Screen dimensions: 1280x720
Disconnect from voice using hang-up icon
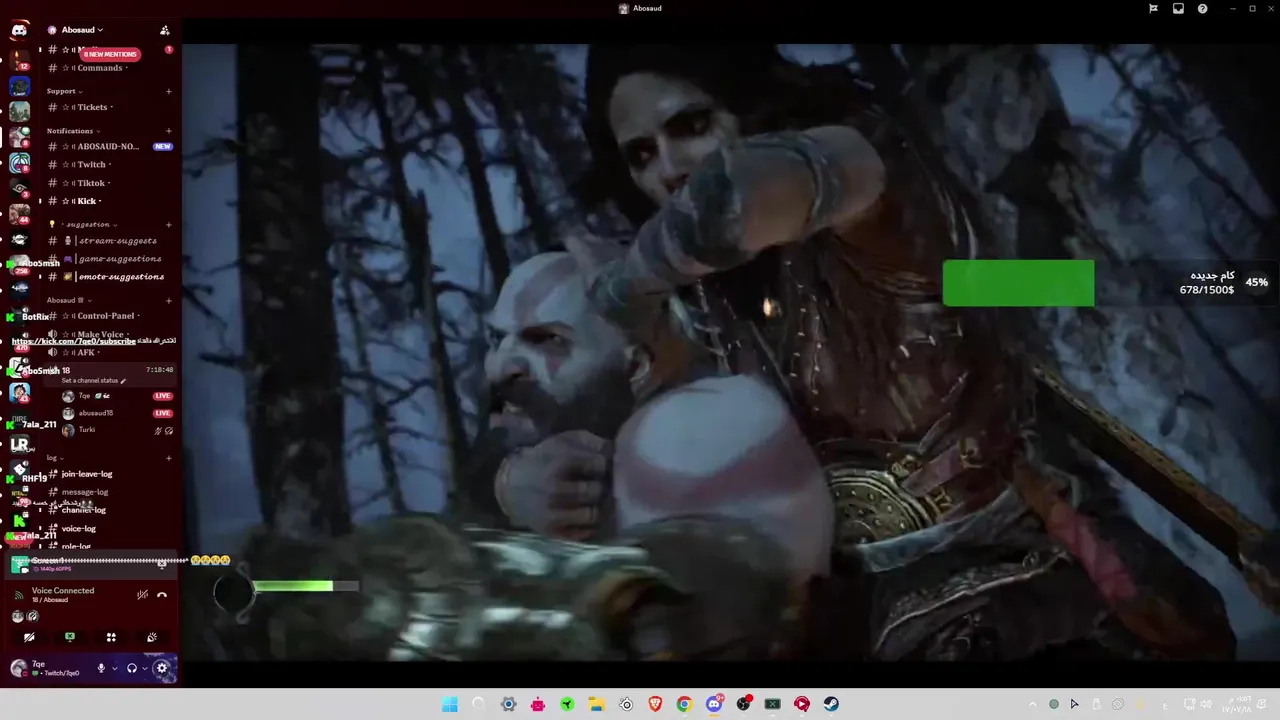[162, 595]
